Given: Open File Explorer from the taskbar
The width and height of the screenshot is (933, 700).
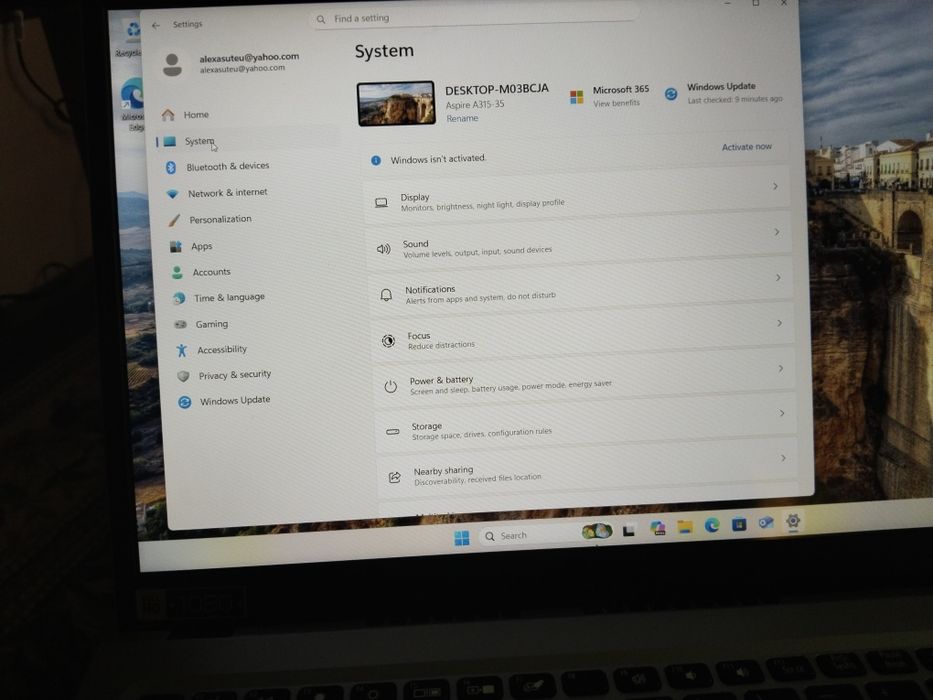Looking at the screenshot, I should pyautogui.click(x=685, y=527).
